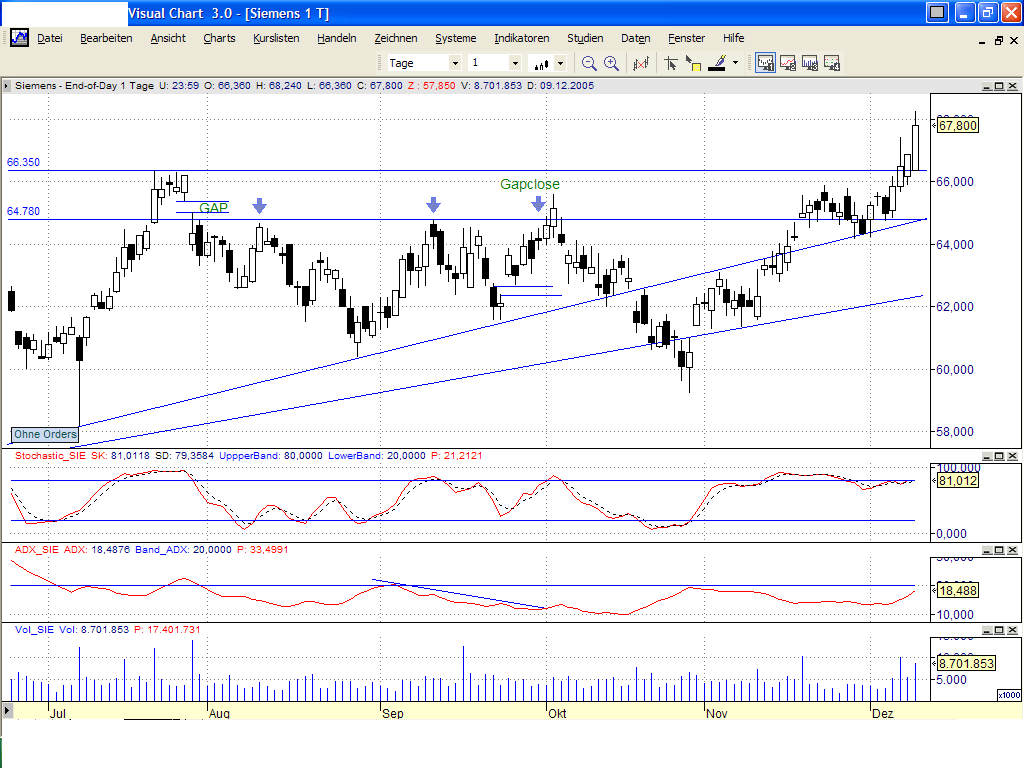The width and height of the screenshot is (1024, 768).
Task: Open the pen color dropdown arrow
Action: click(x=734, y=62)
